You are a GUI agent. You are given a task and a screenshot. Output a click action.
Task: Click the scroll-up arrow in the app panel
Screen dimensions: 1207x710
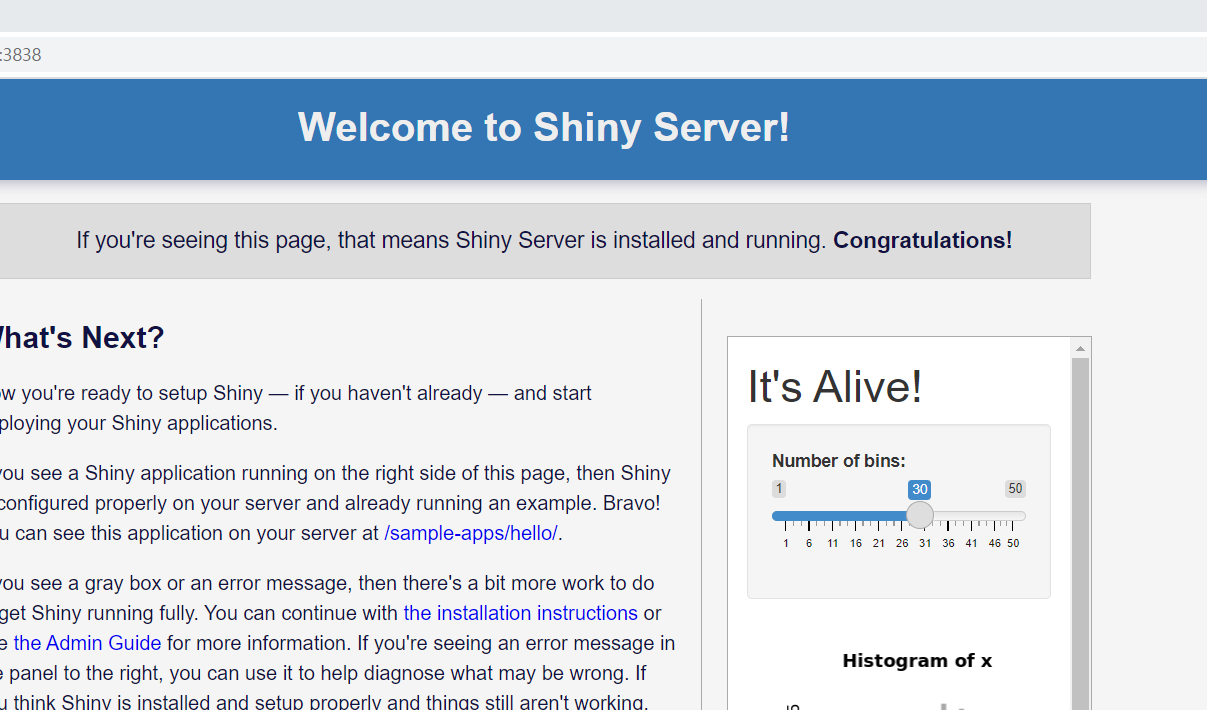tap(1080, 349)
